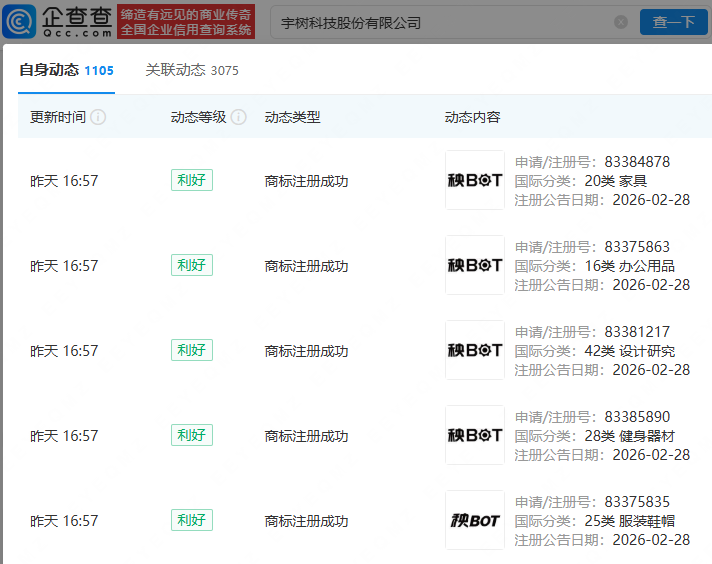712x564 pixels.
Task: Click the 利好 tag in the first row
Action: click(191, 181)
